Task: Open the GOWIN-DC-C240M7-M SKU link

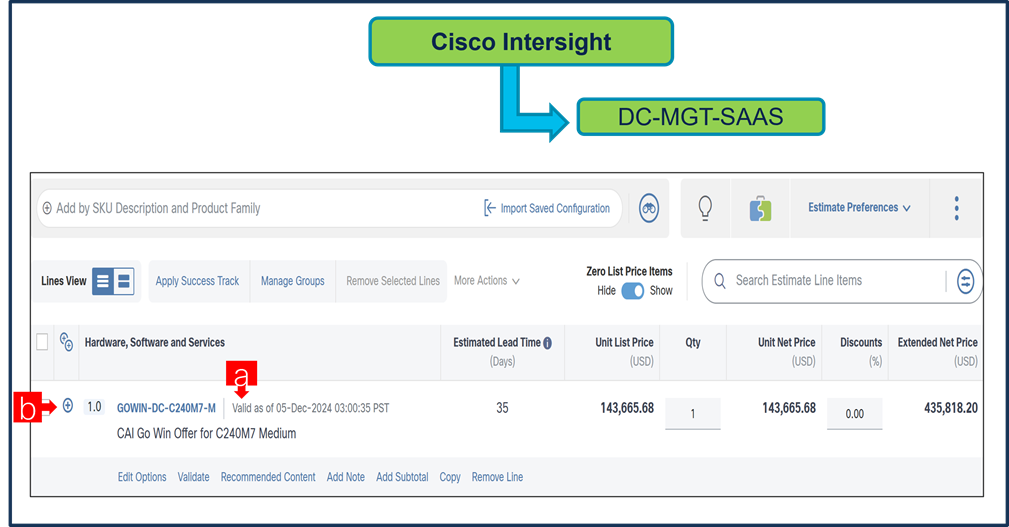Action: pos(166,408)
